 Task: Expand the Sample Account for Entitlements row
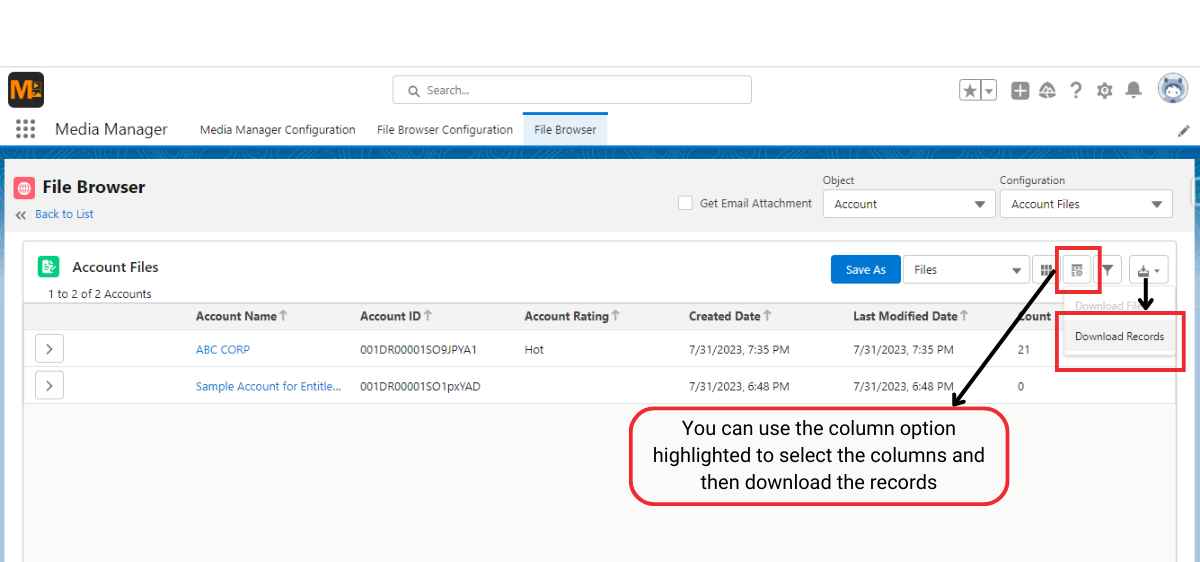49,386
